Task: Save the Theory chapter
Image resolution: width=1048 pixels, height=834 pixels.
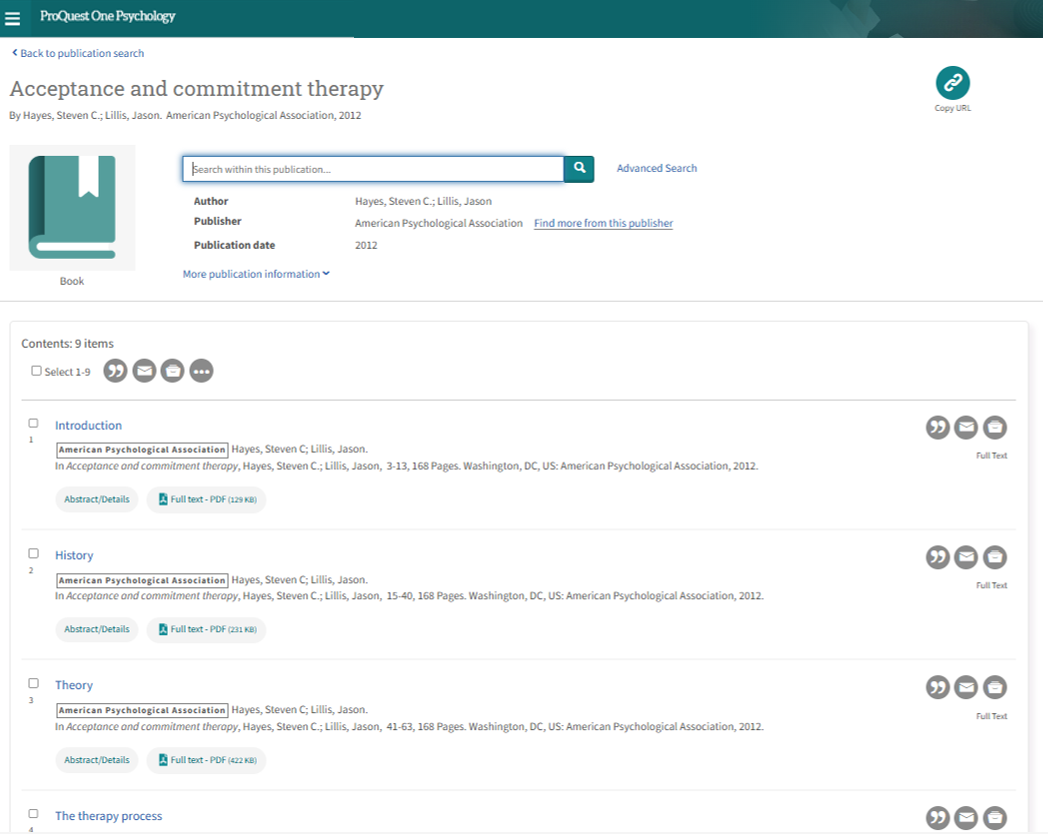Action: (995, 687)
